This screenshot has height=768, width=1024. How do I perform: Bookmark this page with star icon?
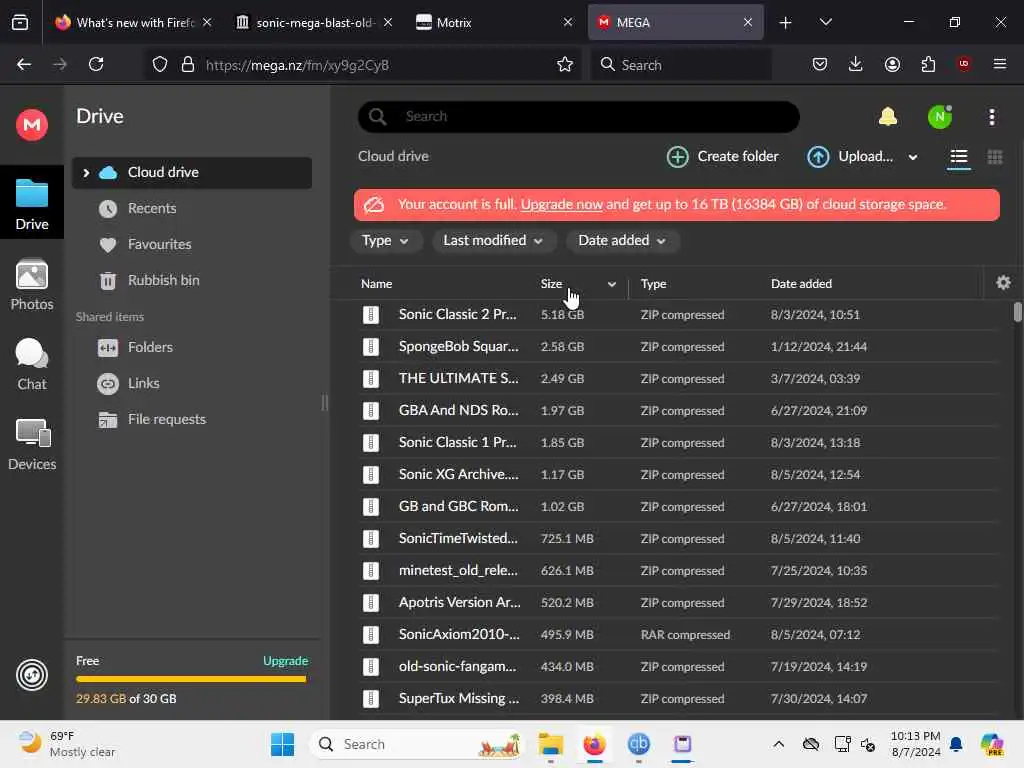[565, 64]
